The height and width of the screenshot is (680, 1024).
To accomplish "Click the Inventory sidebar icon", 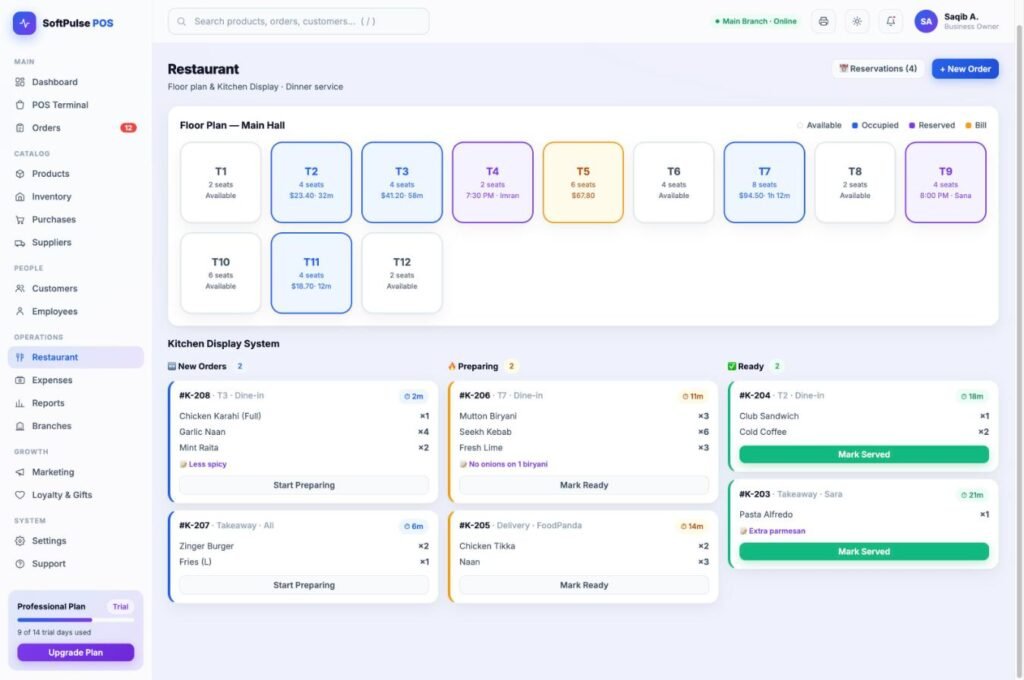I will [20, 197].
